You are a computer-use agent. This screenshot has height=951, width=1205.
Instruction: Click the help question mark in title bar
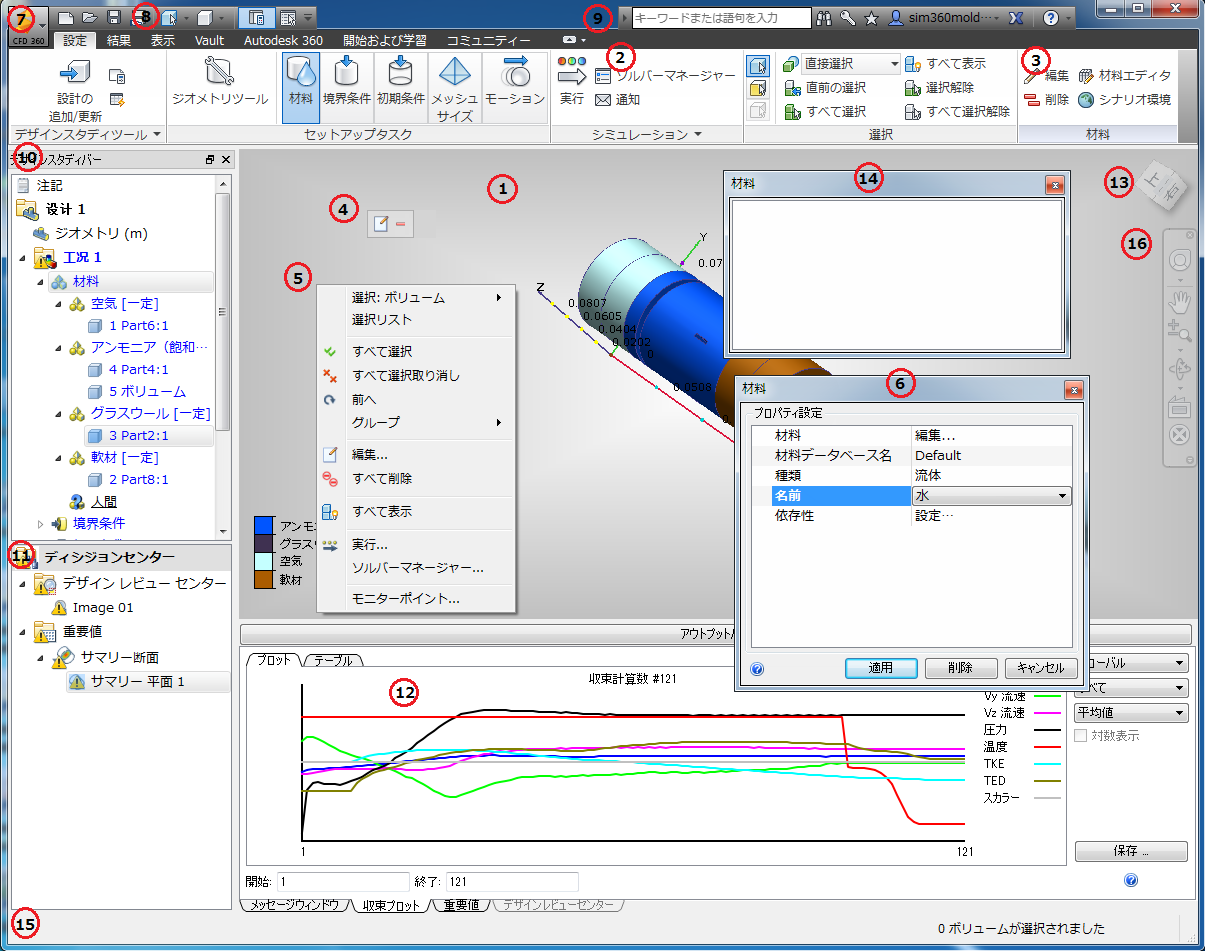coord(1050,18)
